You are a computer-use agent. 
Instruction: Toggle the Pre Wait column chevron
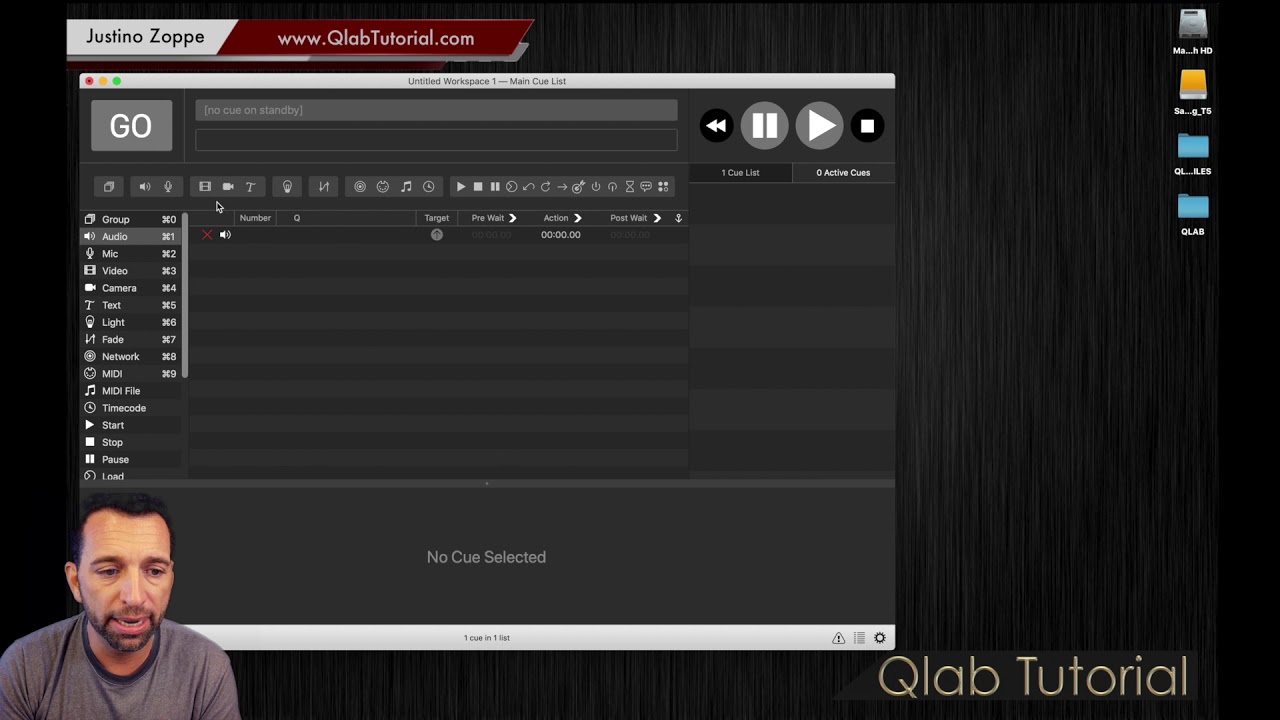[x=512, y=218]
